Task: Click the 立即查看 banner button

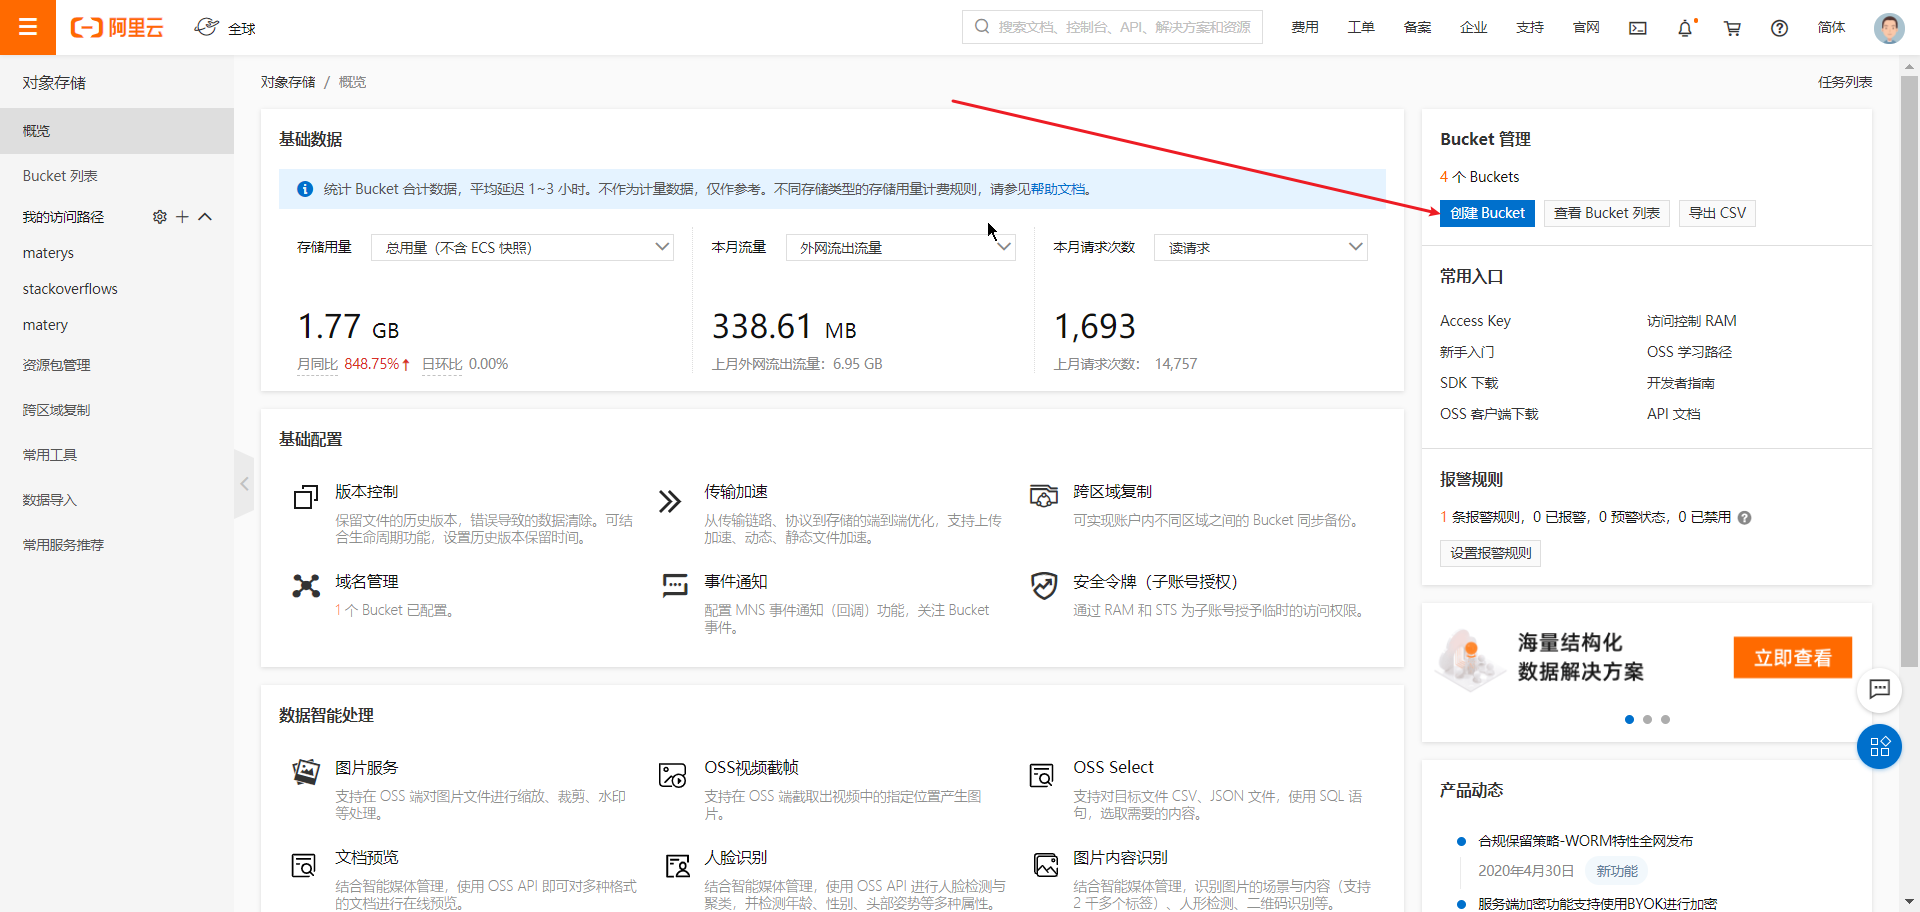Action: (x=1792, y=658)
